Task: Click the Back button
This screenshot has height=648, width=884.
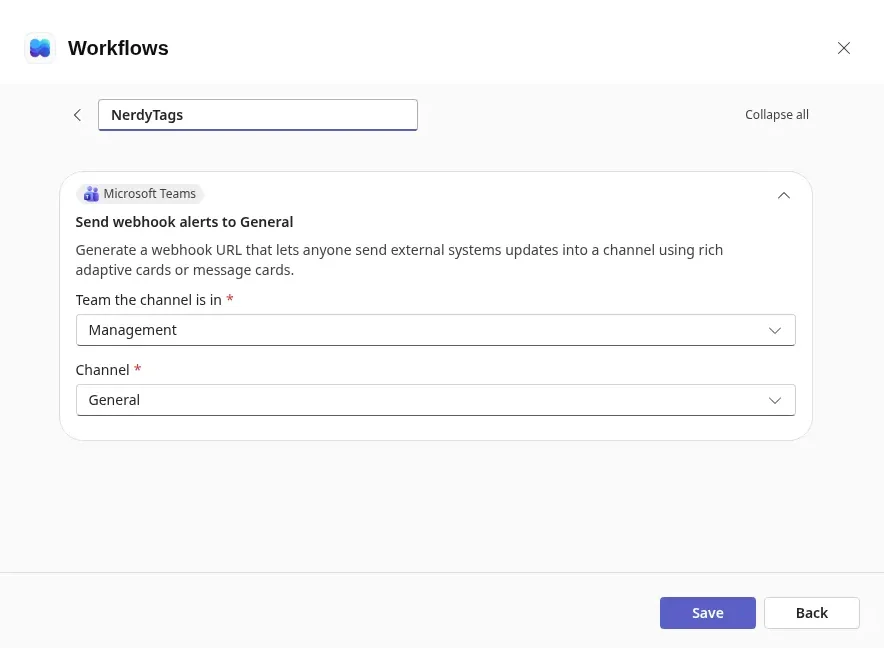Action: tap(811, 612)
